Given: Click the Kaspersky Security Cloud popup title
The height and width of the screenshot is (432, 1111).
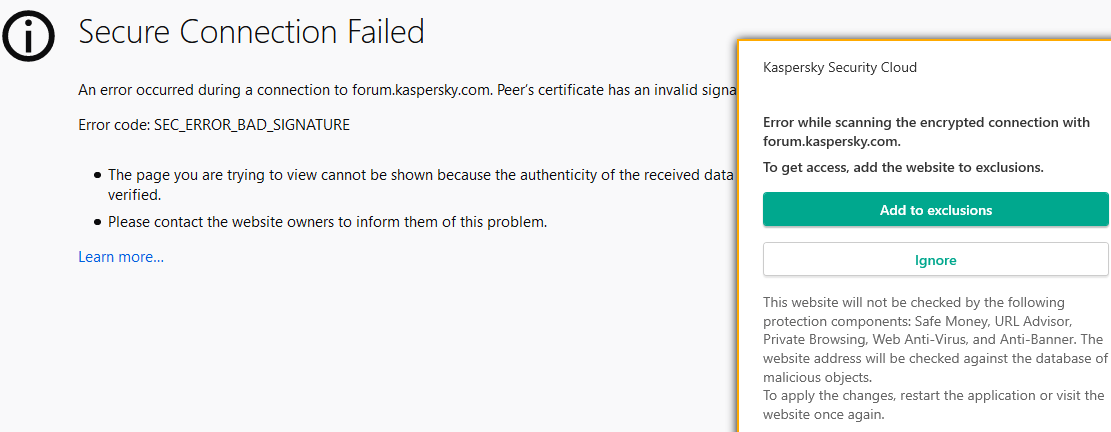Looking at the screenshot, I should click(839, 68).
